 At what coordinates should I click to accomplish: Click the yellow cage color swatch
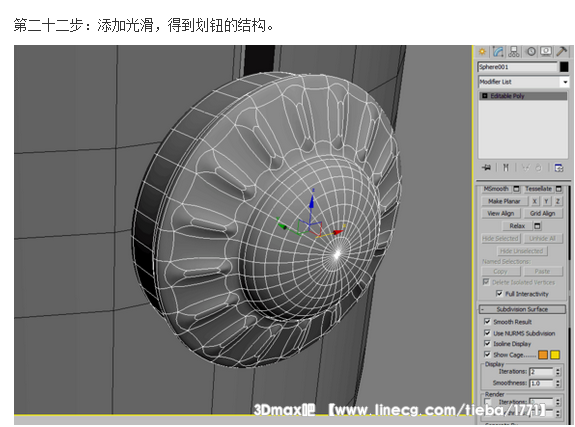pyautogui.click(x=555, y=355)
